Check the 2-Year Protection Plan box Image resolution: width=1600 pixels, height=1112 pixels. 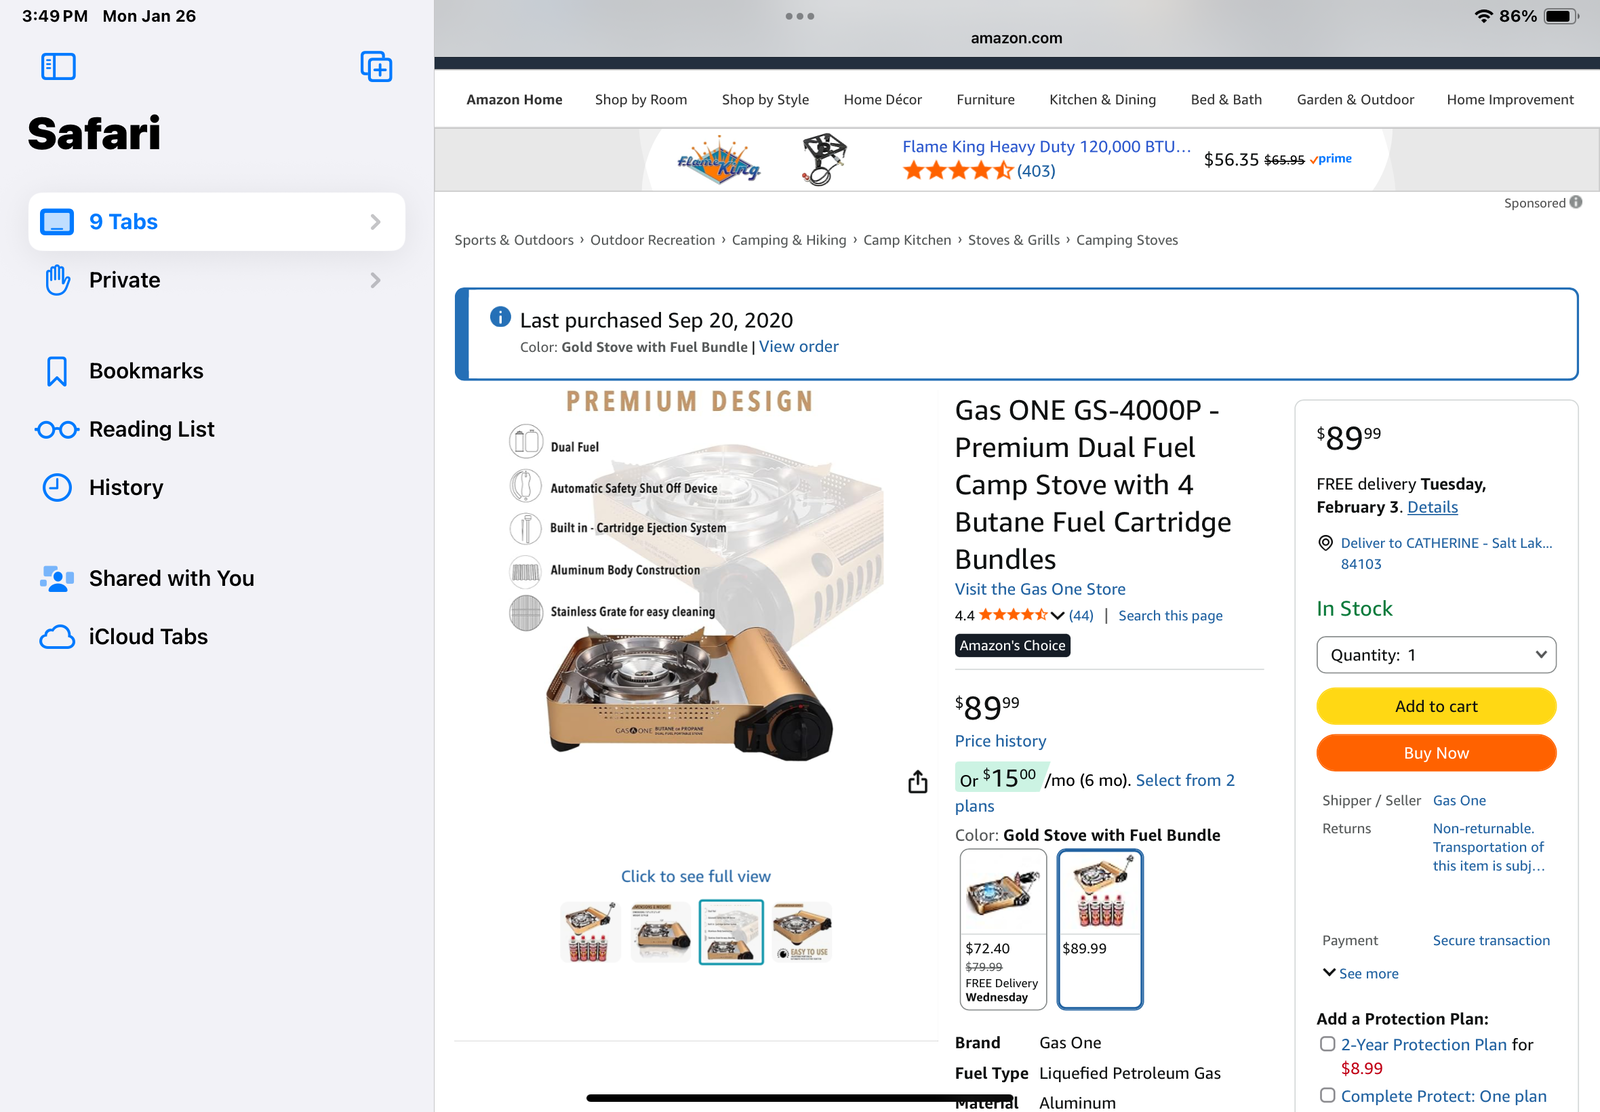click(x=1328, y=1044)
